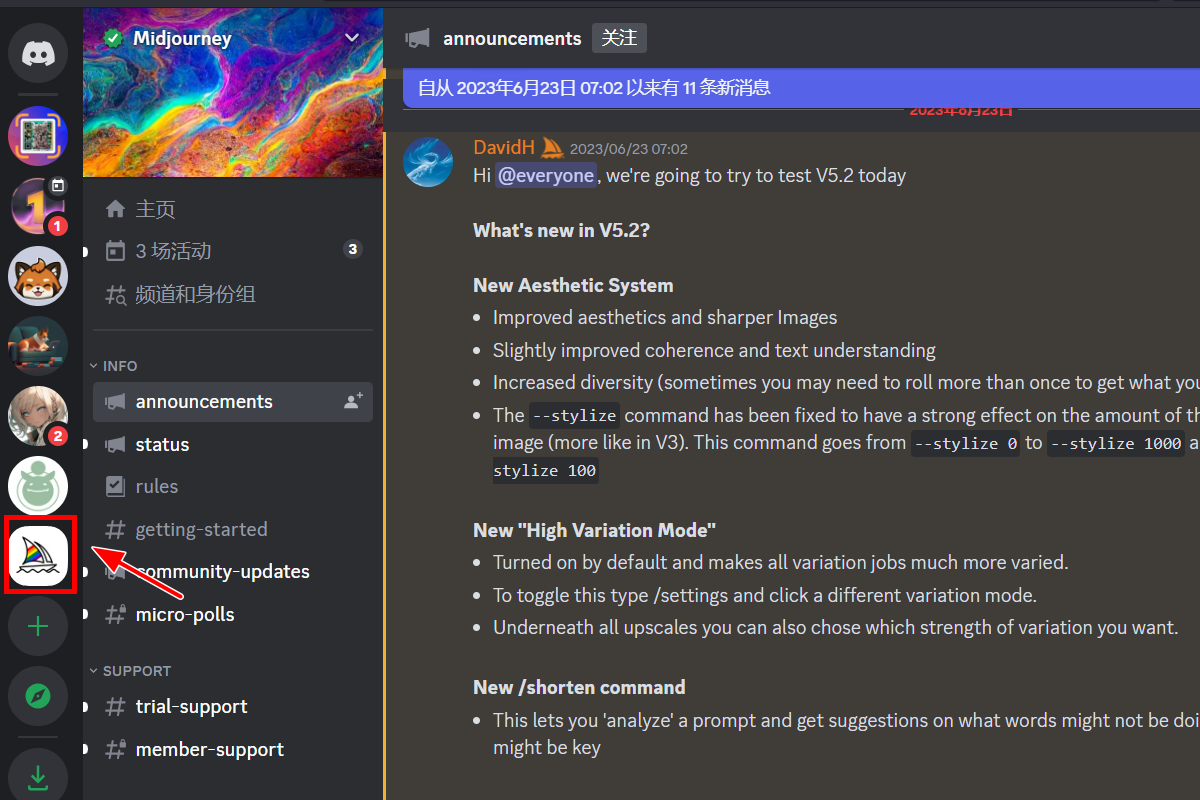Click the sailboat badge beside DavidH
This screenshot has height=800, width=1200.
coord(553,148)
